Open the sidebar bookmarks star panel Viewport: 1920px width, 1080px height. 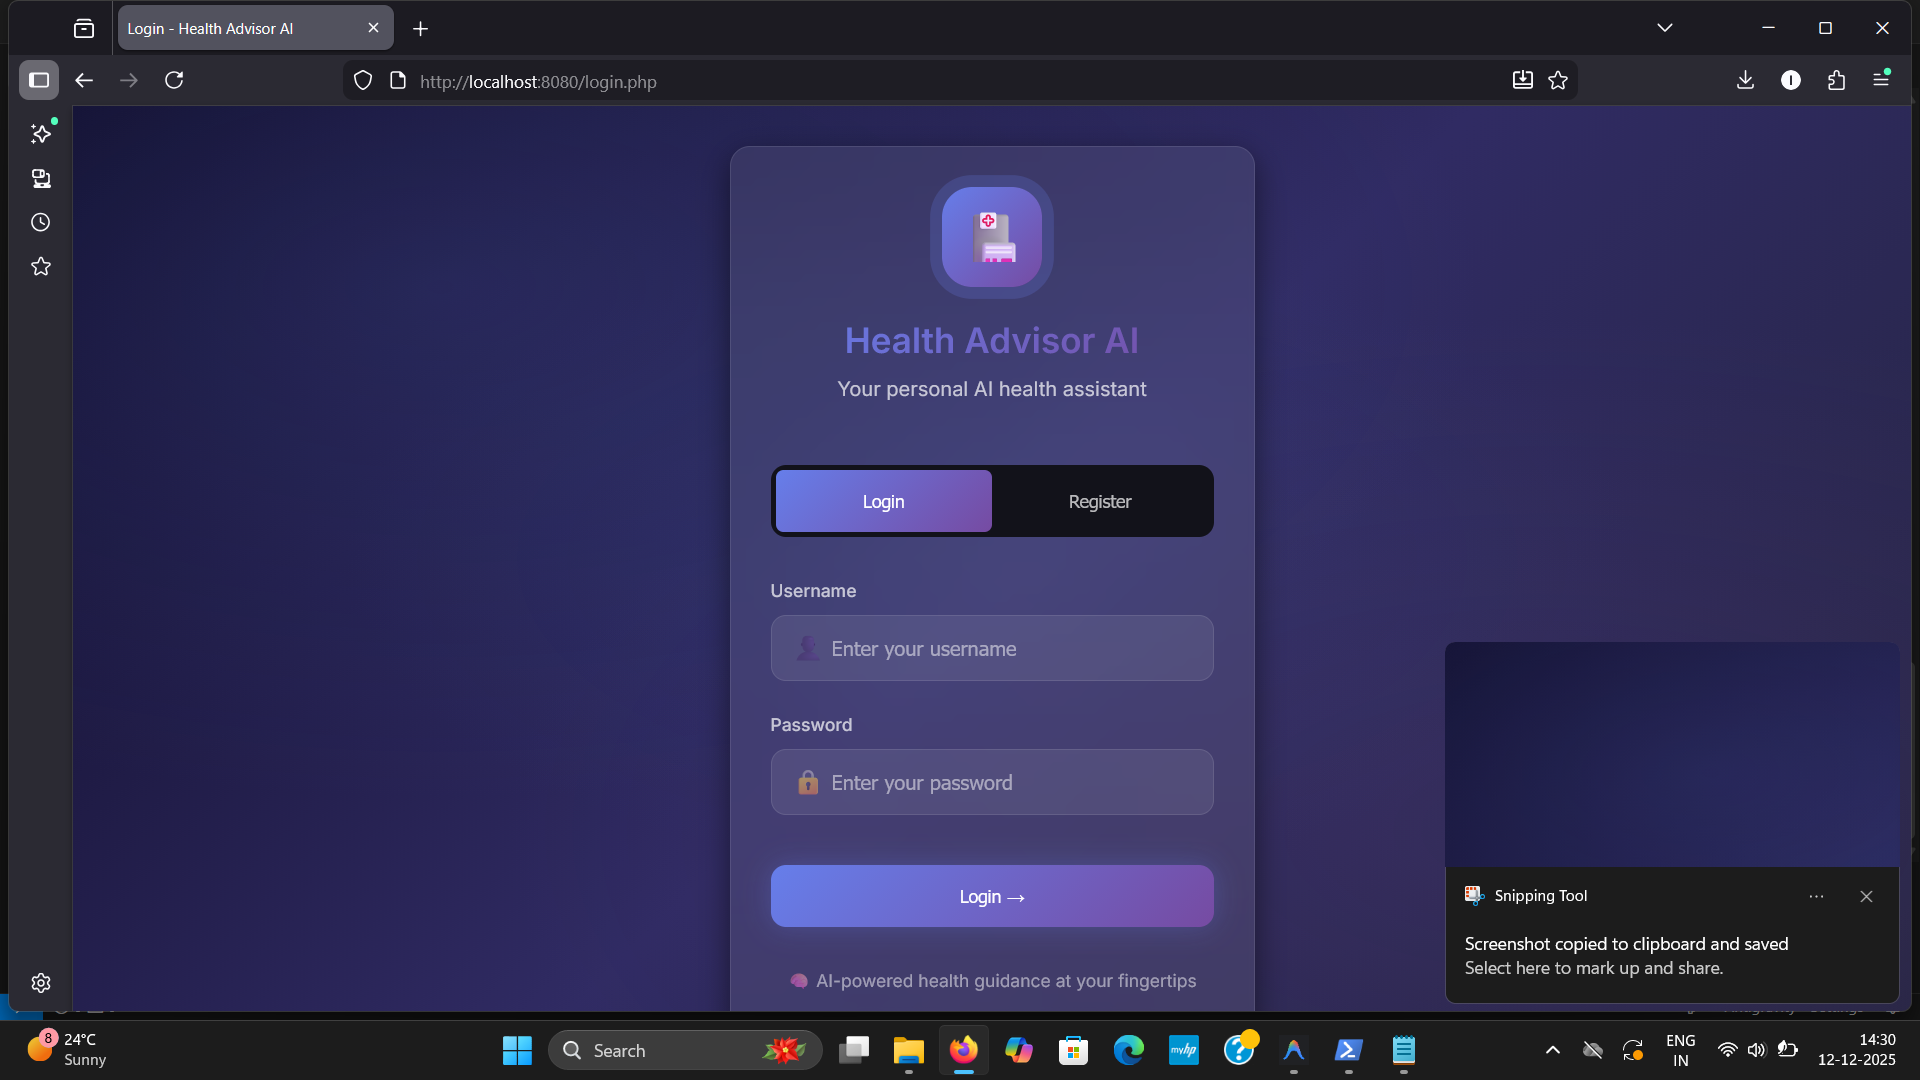[x=41, y=266]
